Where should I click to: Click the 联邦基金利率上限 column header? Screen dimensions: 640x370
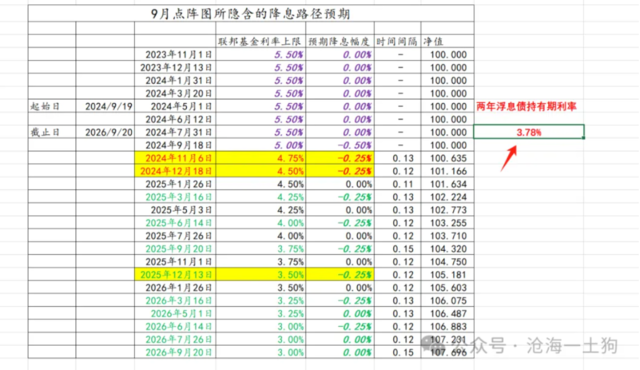[x=260, y=41]
